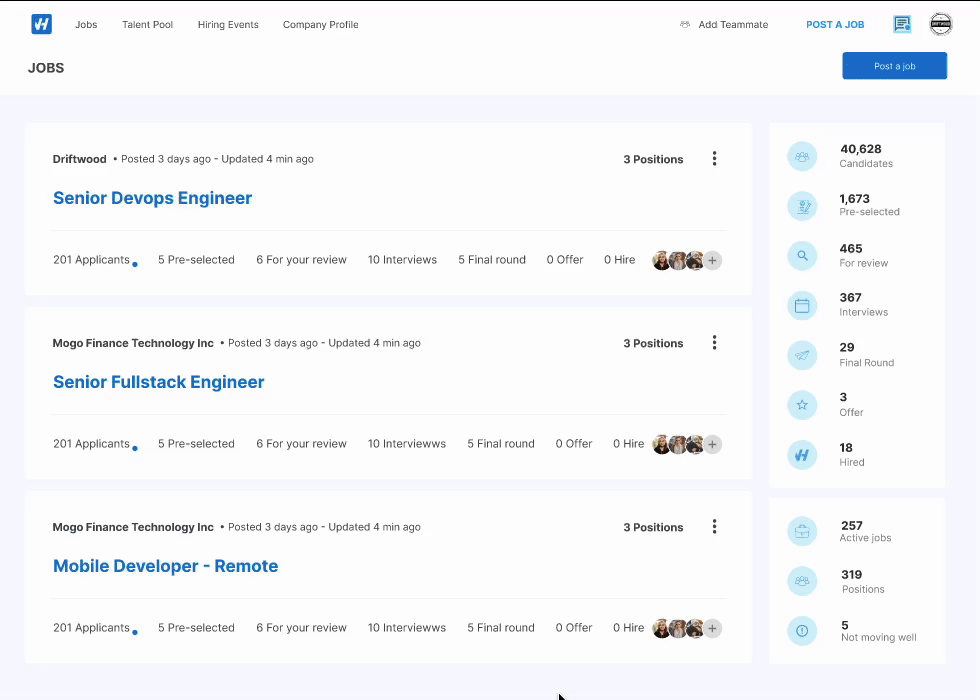Click Pre-selected icon in stats panel

click(802, 206)
